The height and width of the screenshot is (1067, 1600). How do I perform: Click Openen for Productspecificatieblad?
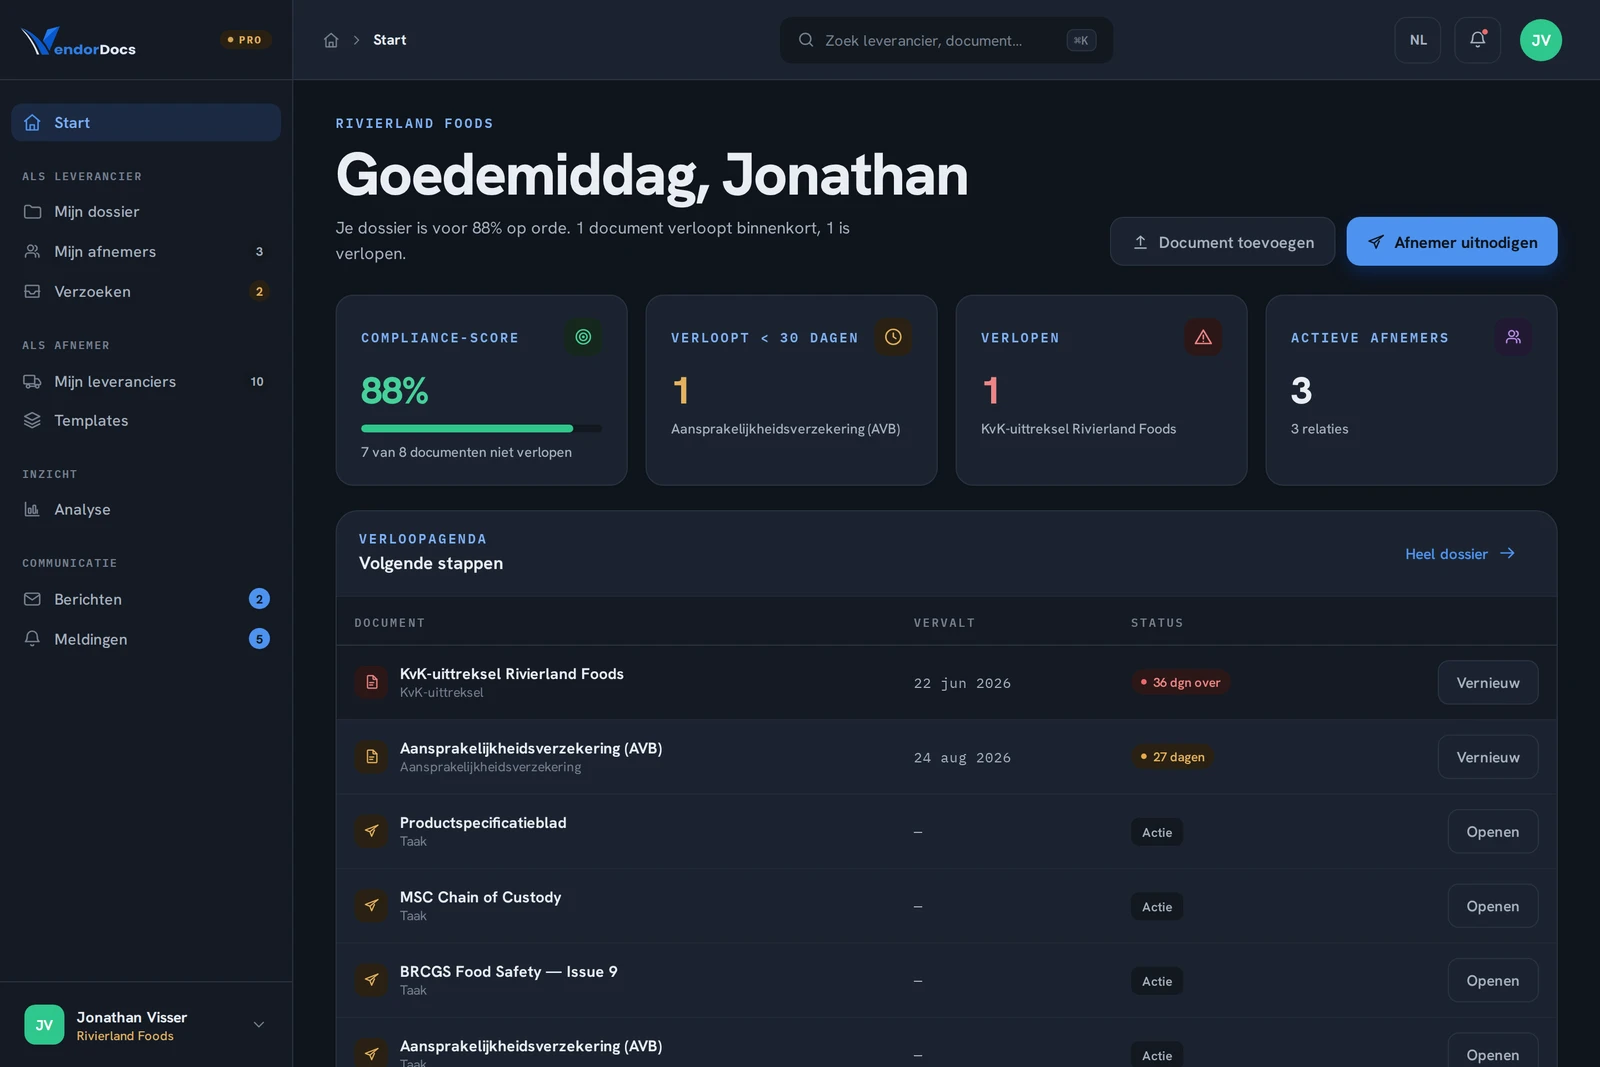click(1492, 832)
